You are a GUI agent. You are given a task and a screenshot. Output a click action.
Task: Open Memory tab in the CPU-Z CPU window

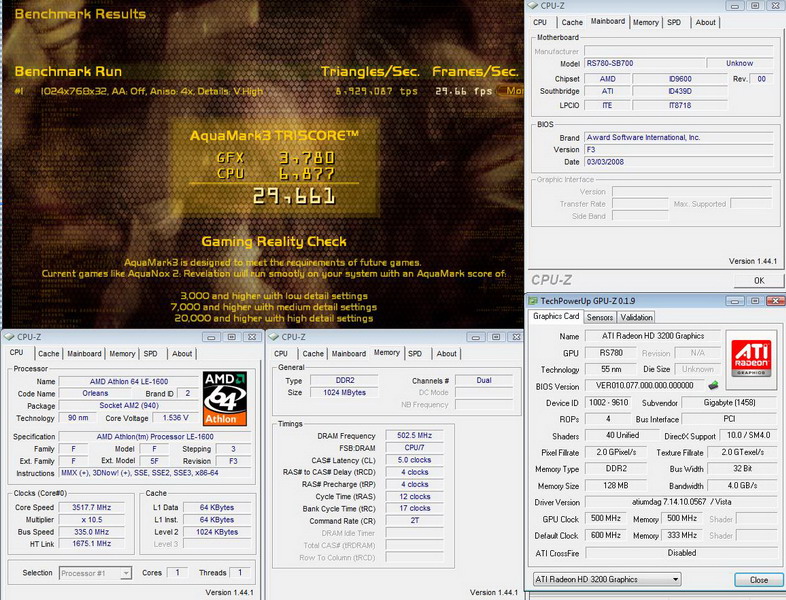pos(122,354)
